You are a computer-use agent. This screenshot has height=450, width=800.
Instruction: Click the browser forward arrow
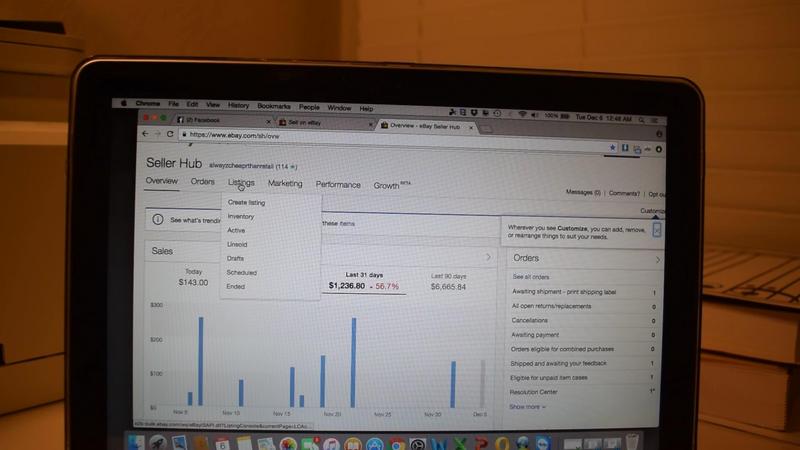[x=158, y=134]
